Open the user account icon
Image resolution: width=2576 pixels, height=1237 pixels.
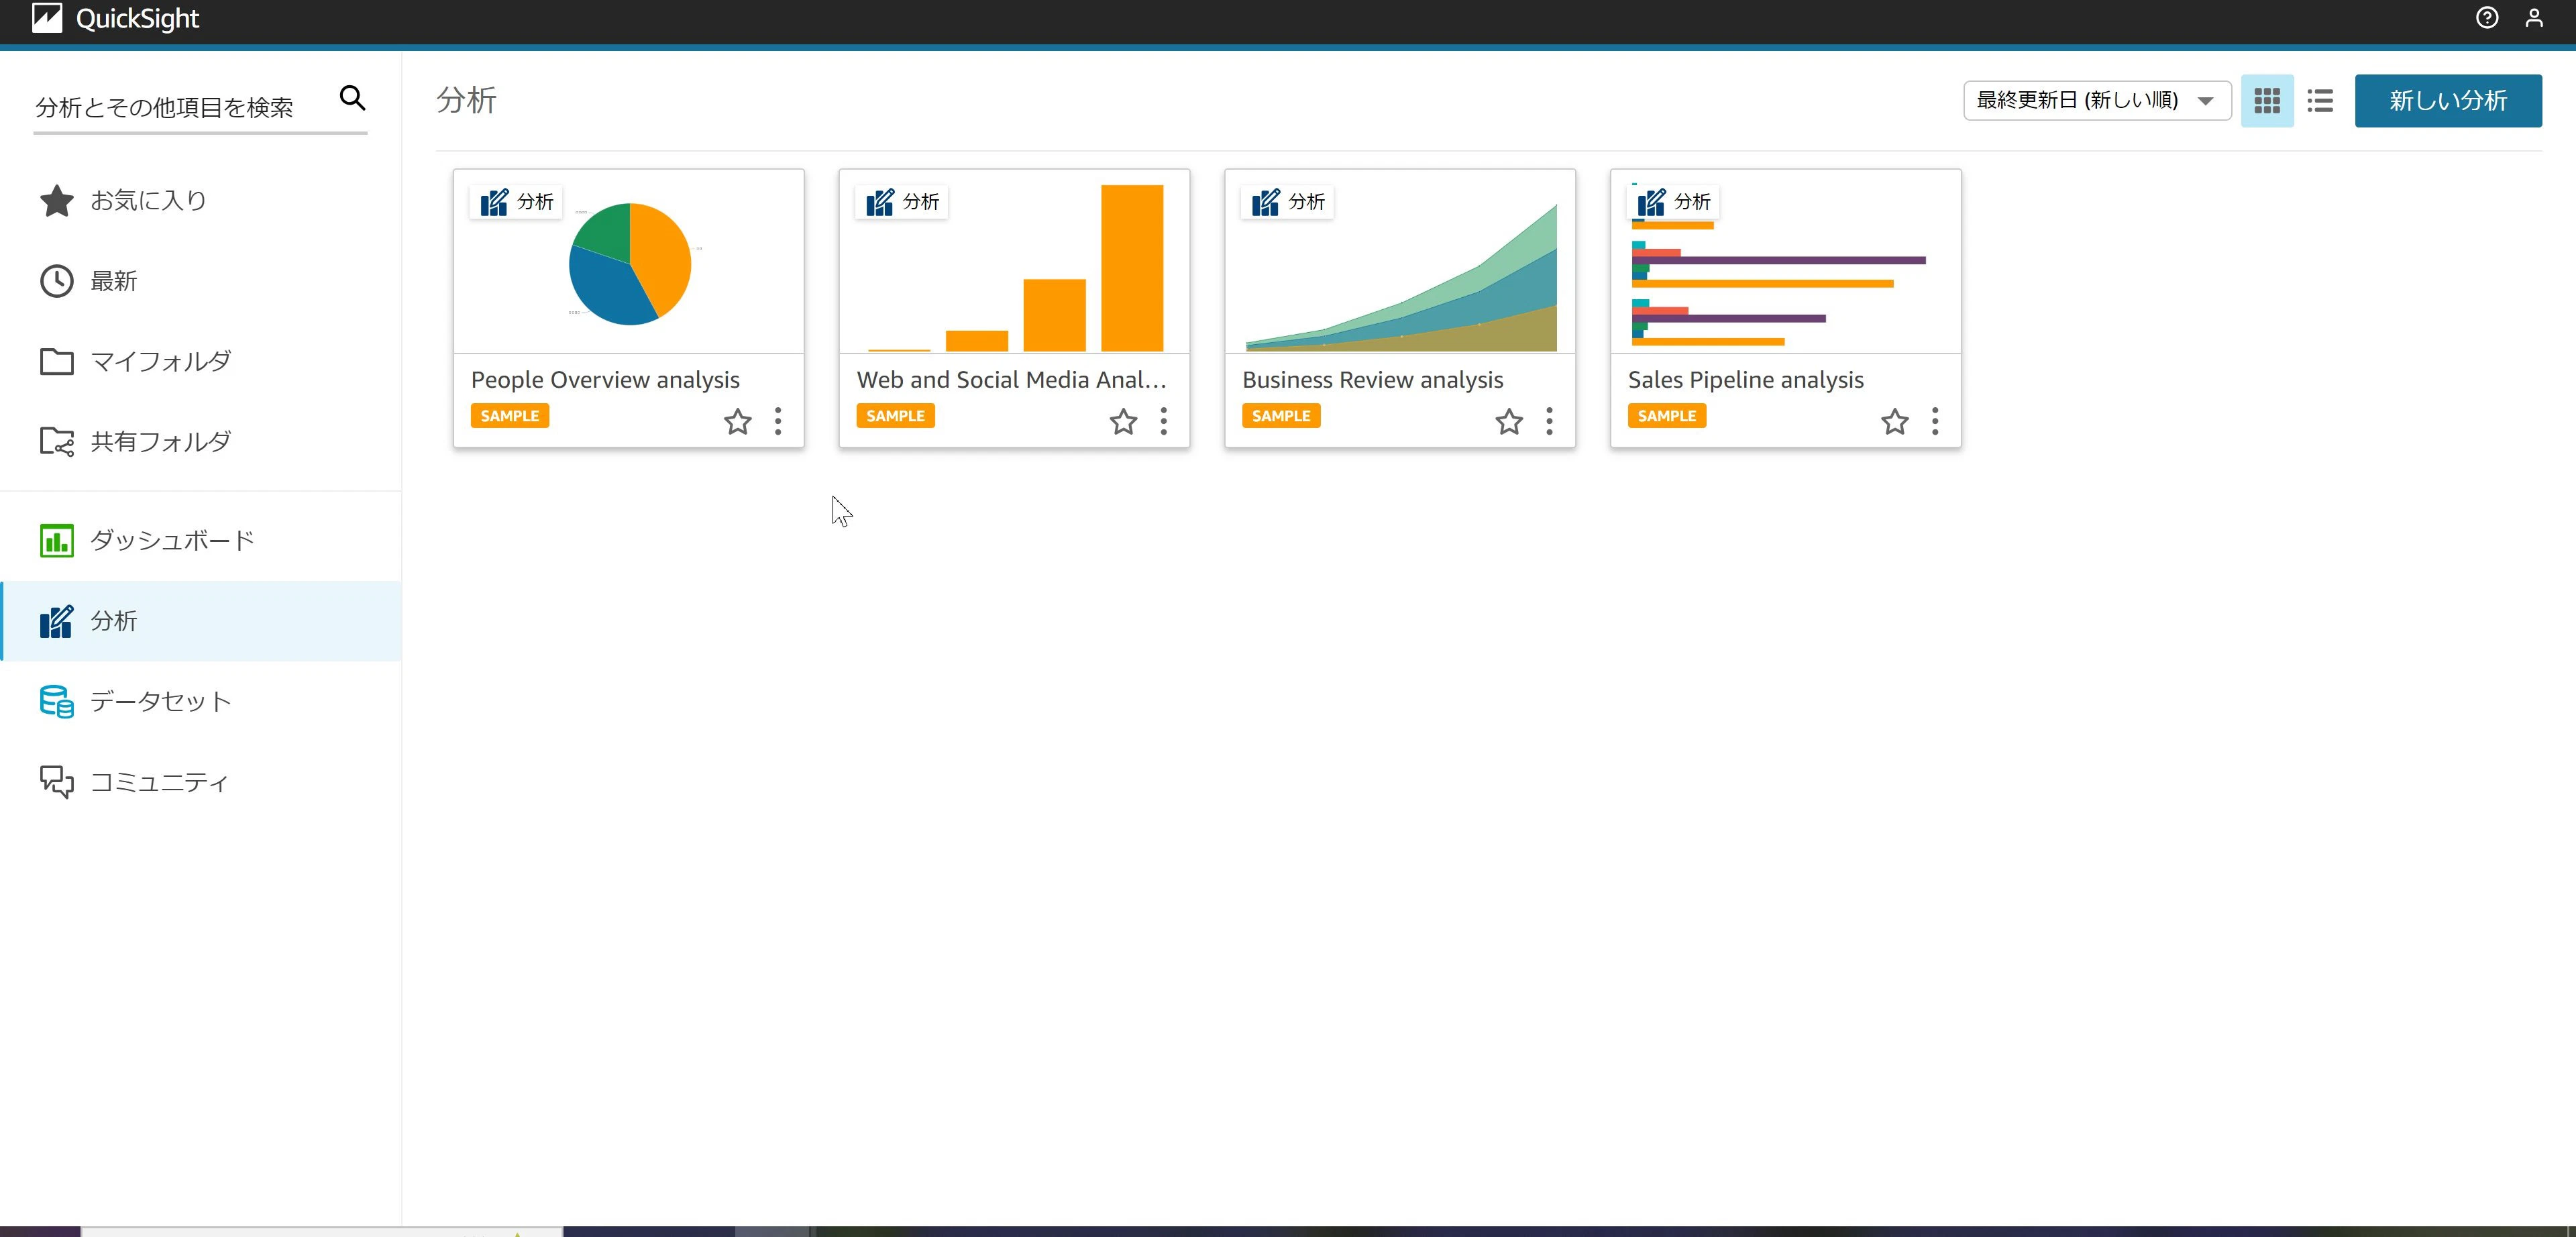click(2533, 18)
